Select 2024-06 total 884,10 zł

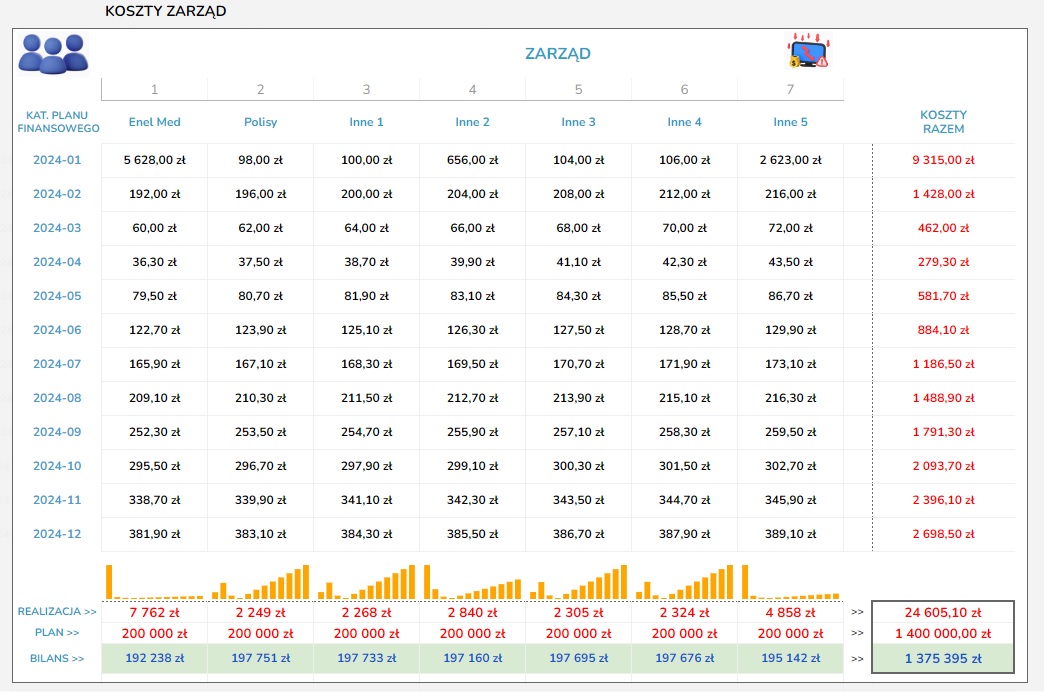click(943, 330)
